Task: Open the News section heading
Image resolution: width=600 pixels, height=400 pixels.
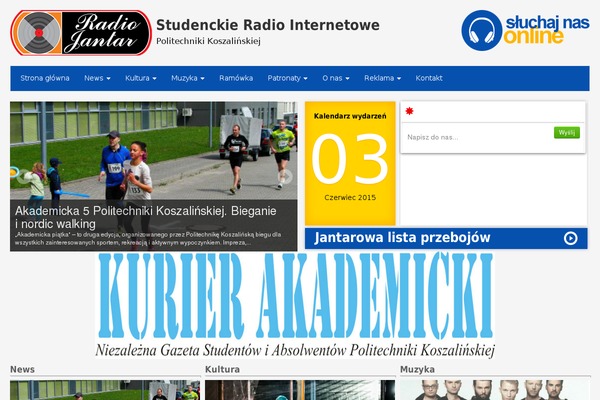Action: coord(22,369)
